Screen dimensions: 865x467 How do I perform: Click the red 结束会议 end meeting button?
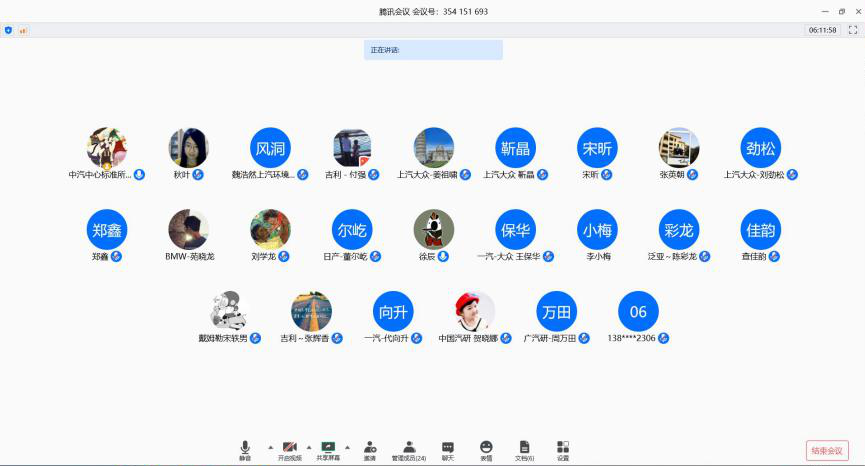tap(826, 451)
